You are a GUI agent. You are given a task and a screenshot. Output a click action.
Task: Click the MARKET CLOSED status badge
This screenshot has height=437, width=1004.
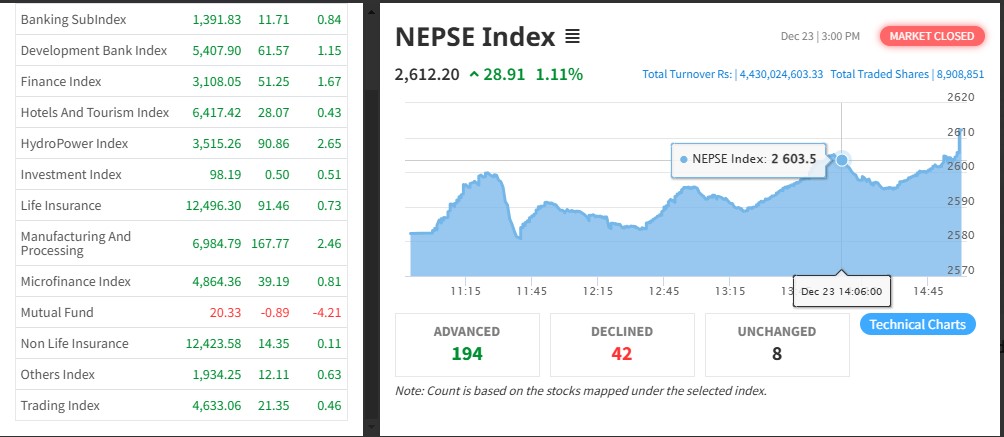pyautogui.click(x=931, y=36)
